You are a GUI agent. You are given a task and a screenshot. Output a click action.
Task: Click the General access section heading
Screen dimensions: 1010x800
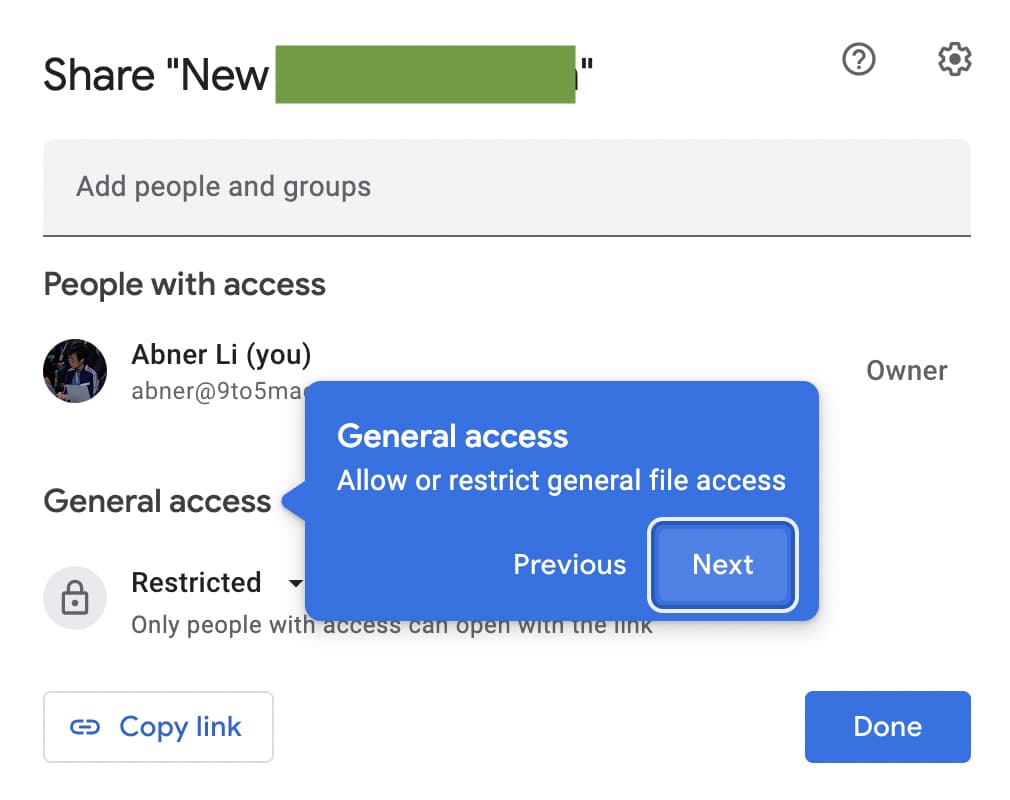coord(157,501)
